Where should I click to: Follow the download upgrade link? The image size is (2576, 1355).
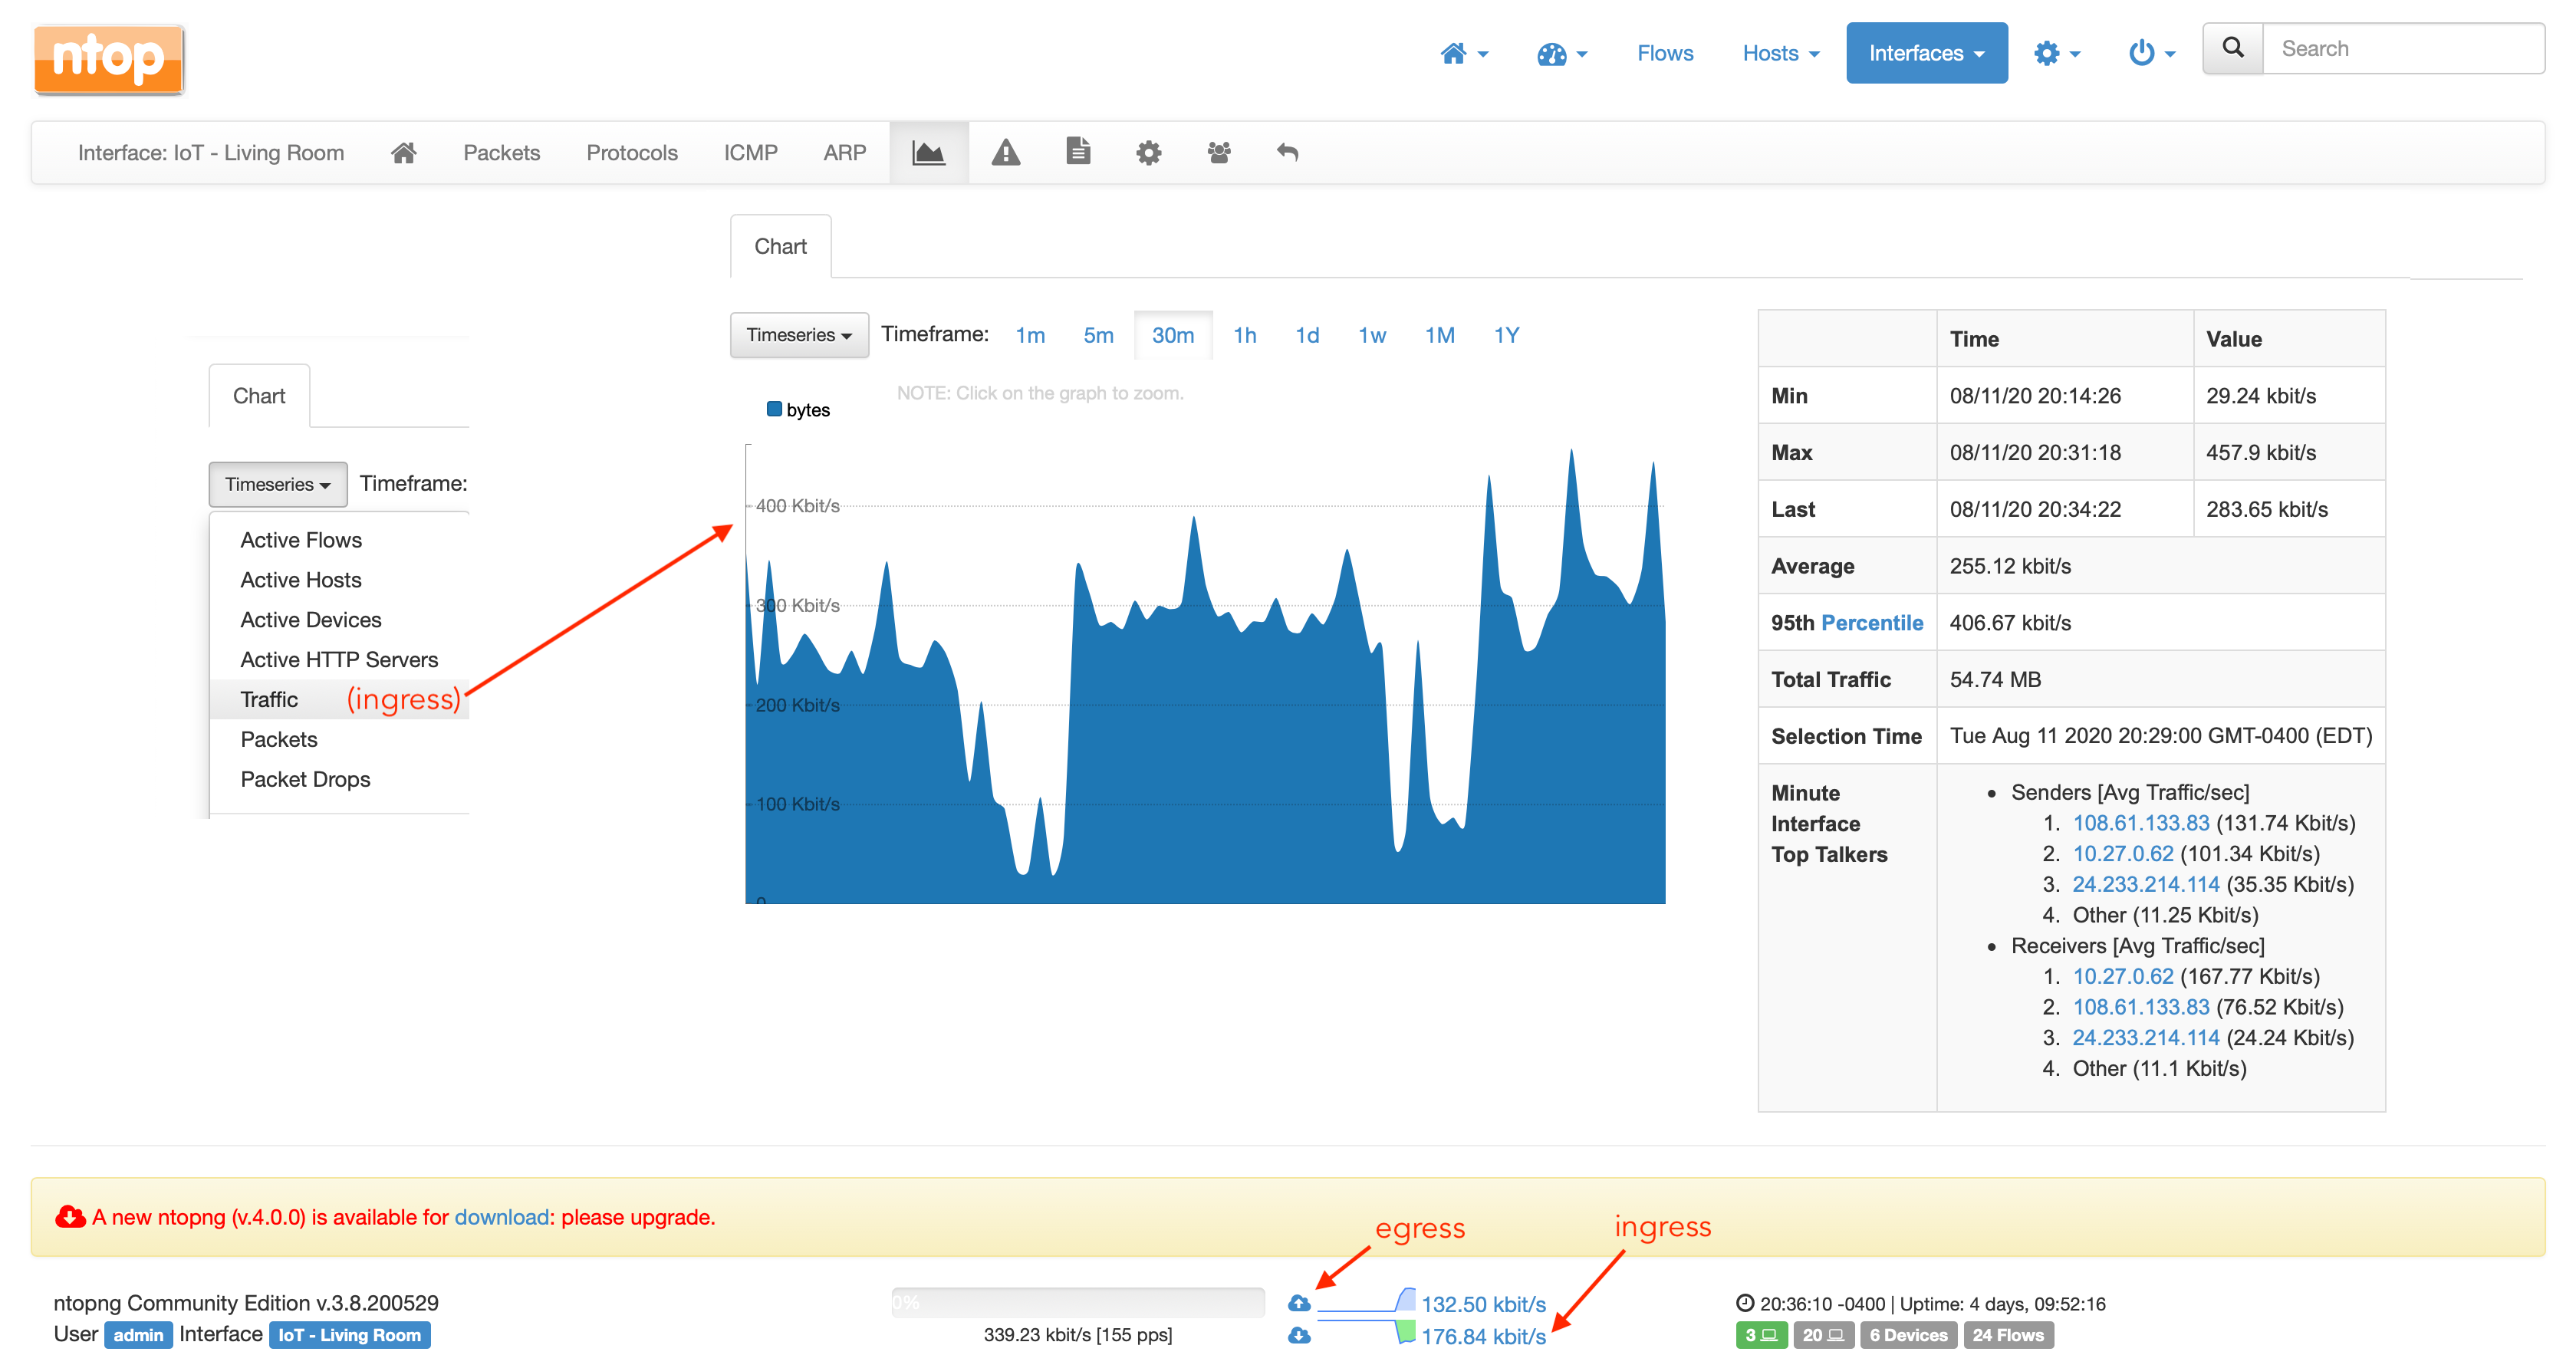pyautogui.click(x=501, y=1217)
